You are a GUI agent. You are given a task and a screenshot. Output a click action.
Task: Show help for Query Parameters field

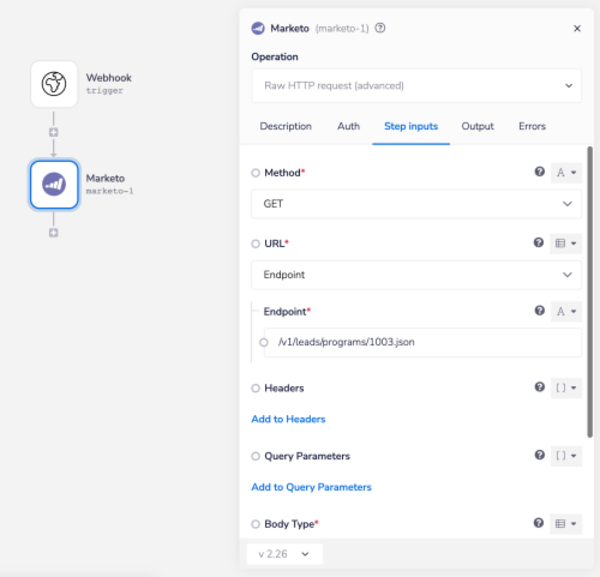coord(540,455)
